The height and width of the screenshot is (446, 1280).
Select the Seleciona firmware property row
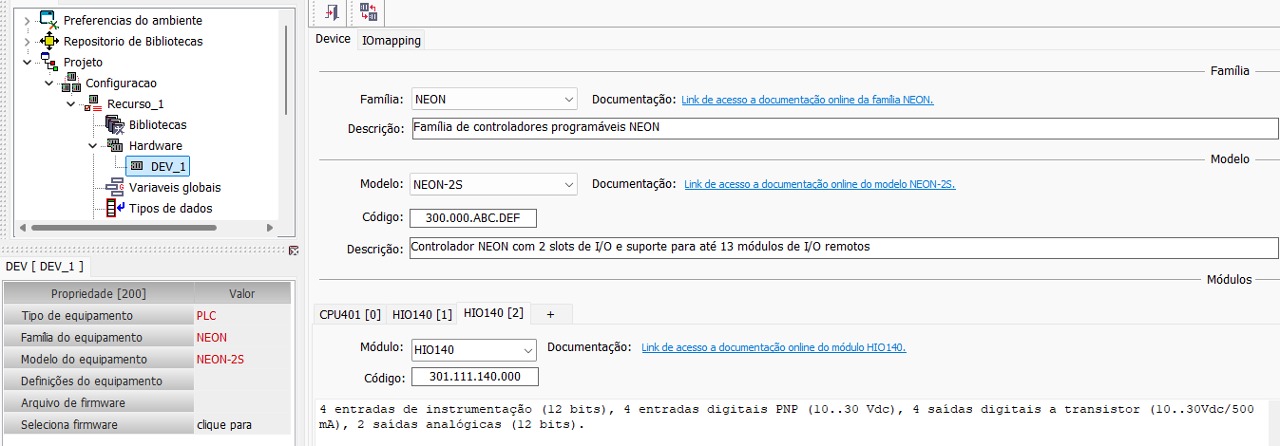[148, 425]
